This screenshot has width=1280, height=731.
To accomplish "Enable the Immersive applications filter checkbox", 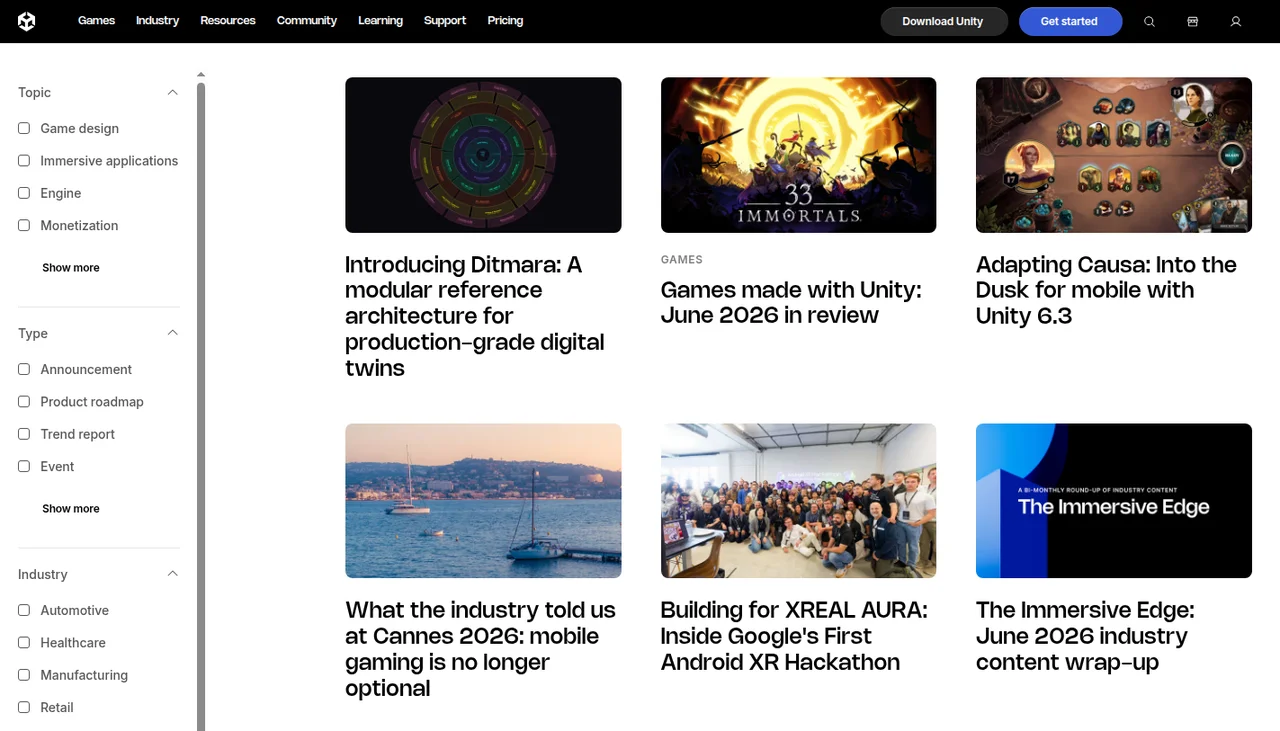I will [x=24, y=160].
